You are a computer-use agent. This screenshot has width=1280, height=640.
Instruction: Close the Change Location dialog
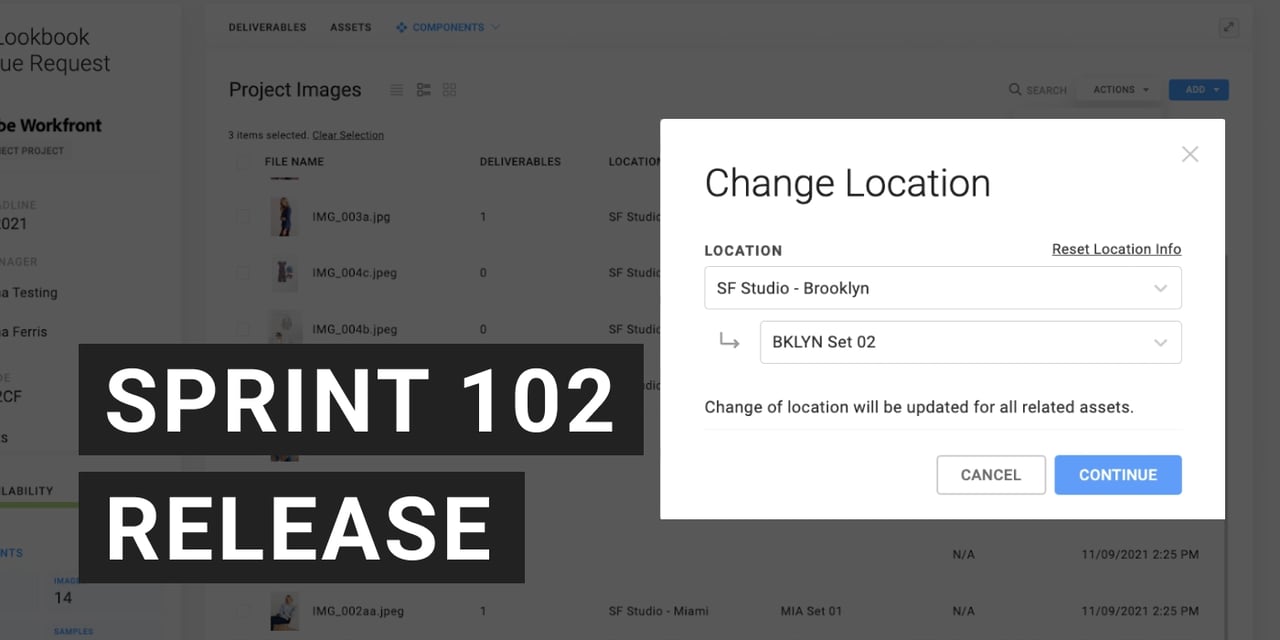(x=1189, y=154)
